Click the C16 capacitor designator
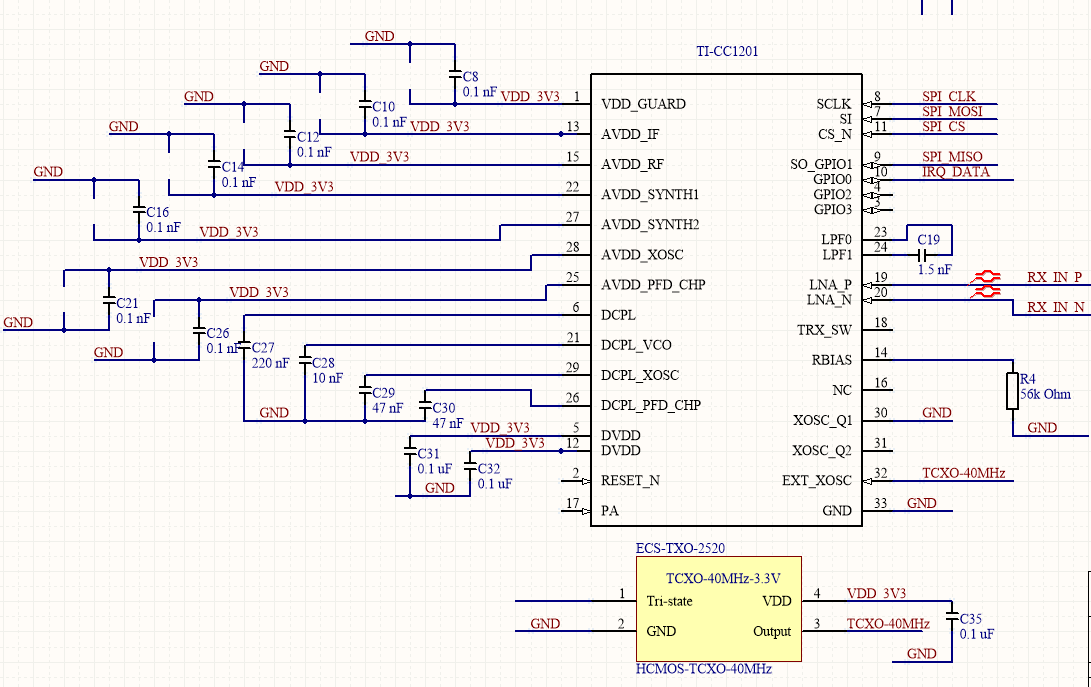This screenshot has height=687, width=1091. (x=157, y=212)
